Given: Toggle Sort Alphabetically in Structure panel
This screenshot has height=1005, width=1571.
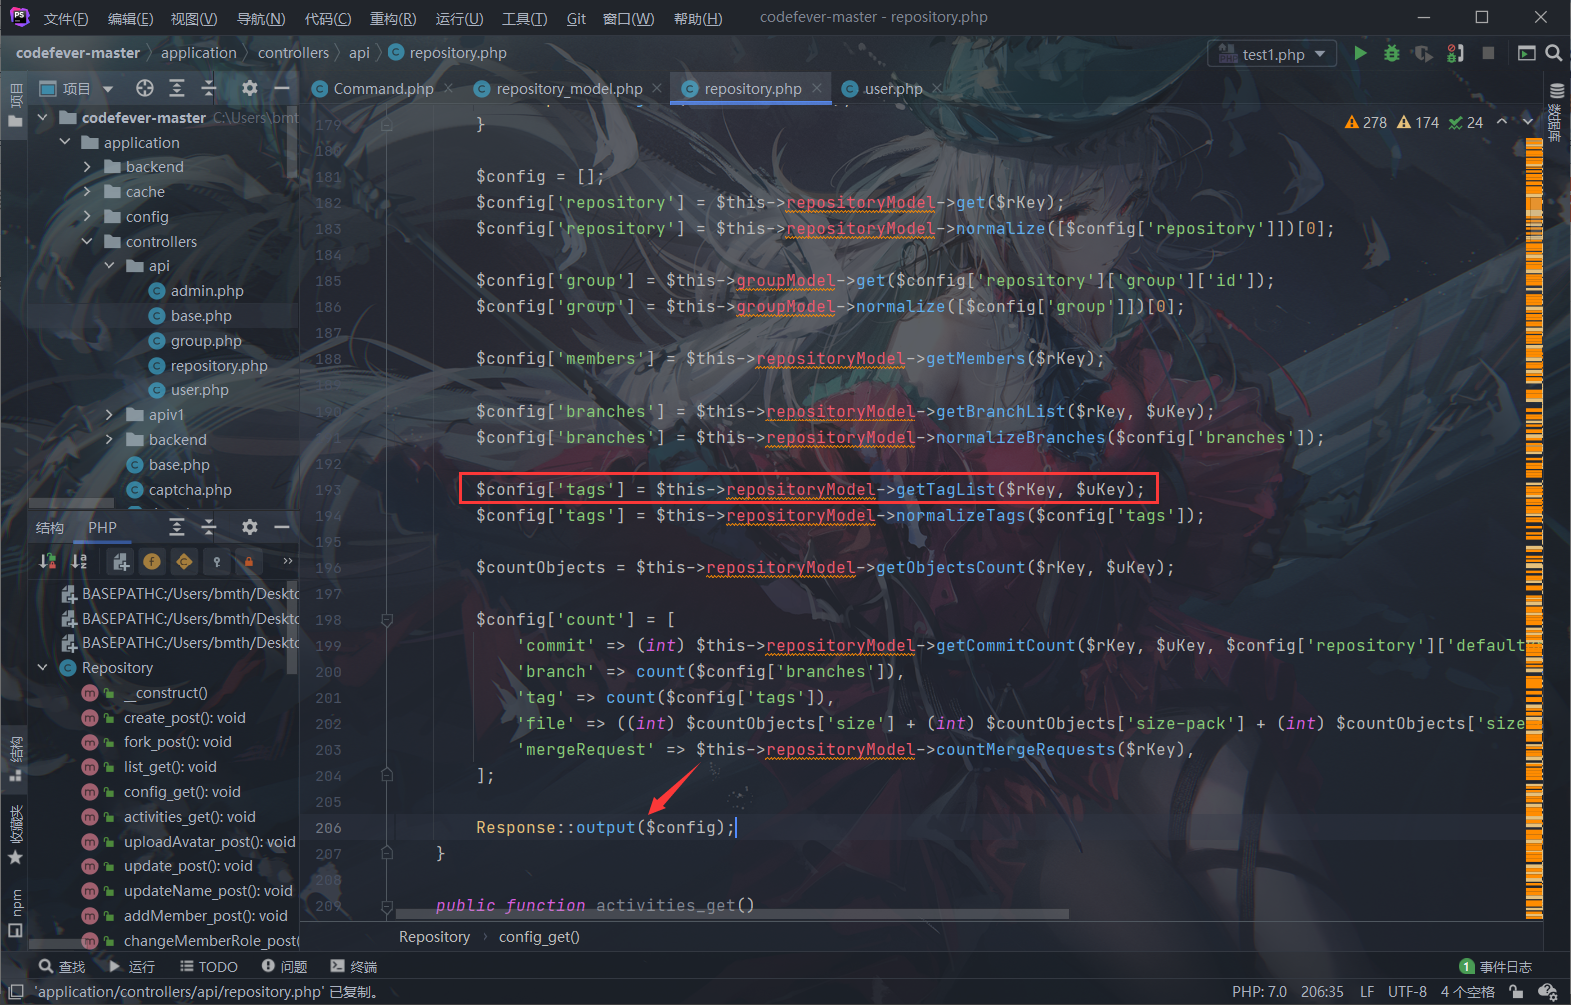Looking at the screenshot, I should click(x=80, y=561).
